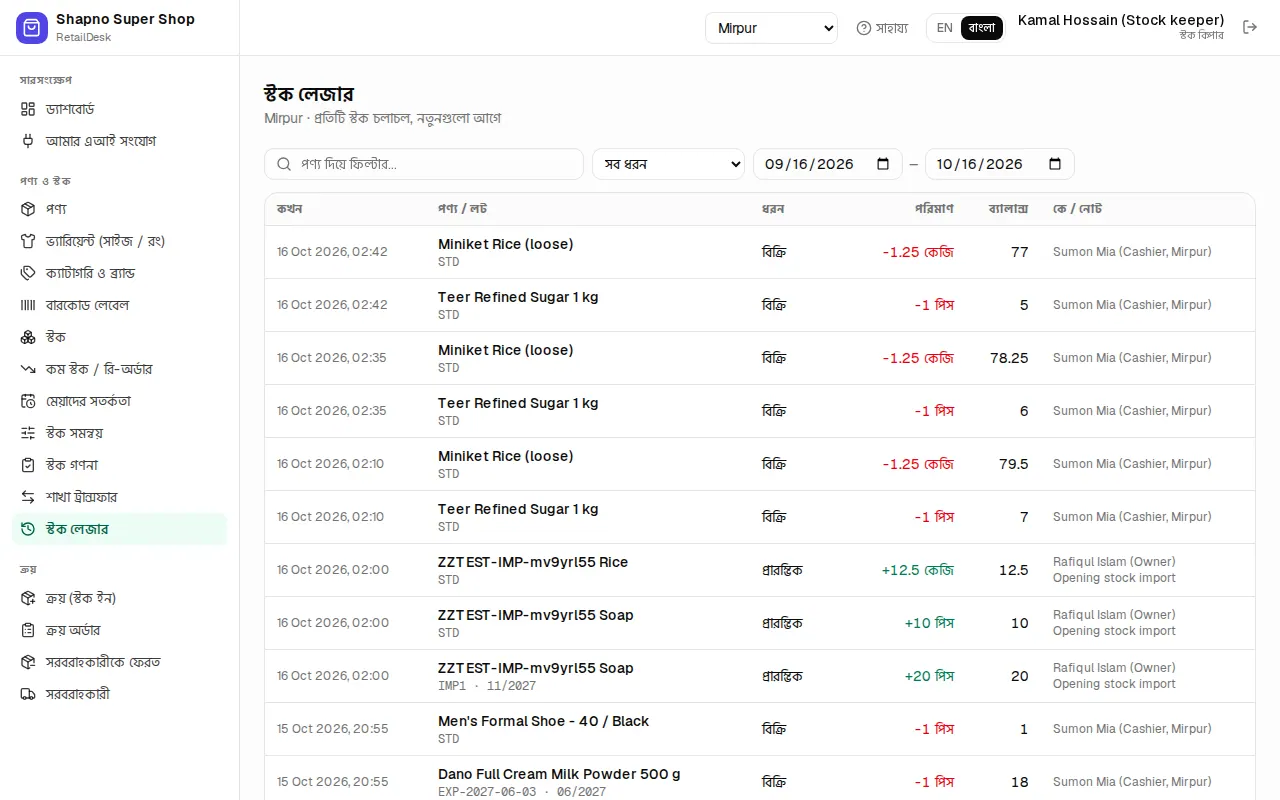Click the সাহায্য help link
The height and width of the screenshot is (800, 1280).
882,28
